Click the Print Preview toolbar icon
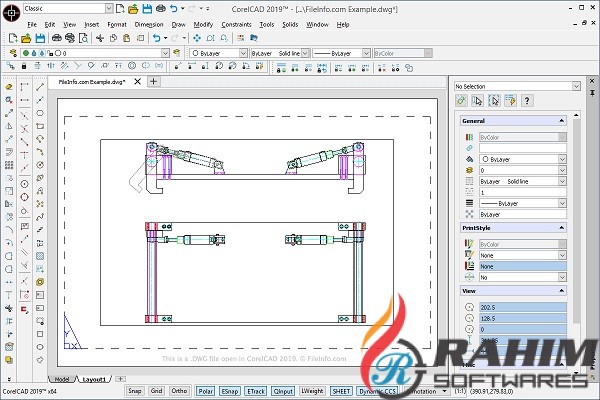The width and height of the screenshot is (600, 400). point(83,38)
